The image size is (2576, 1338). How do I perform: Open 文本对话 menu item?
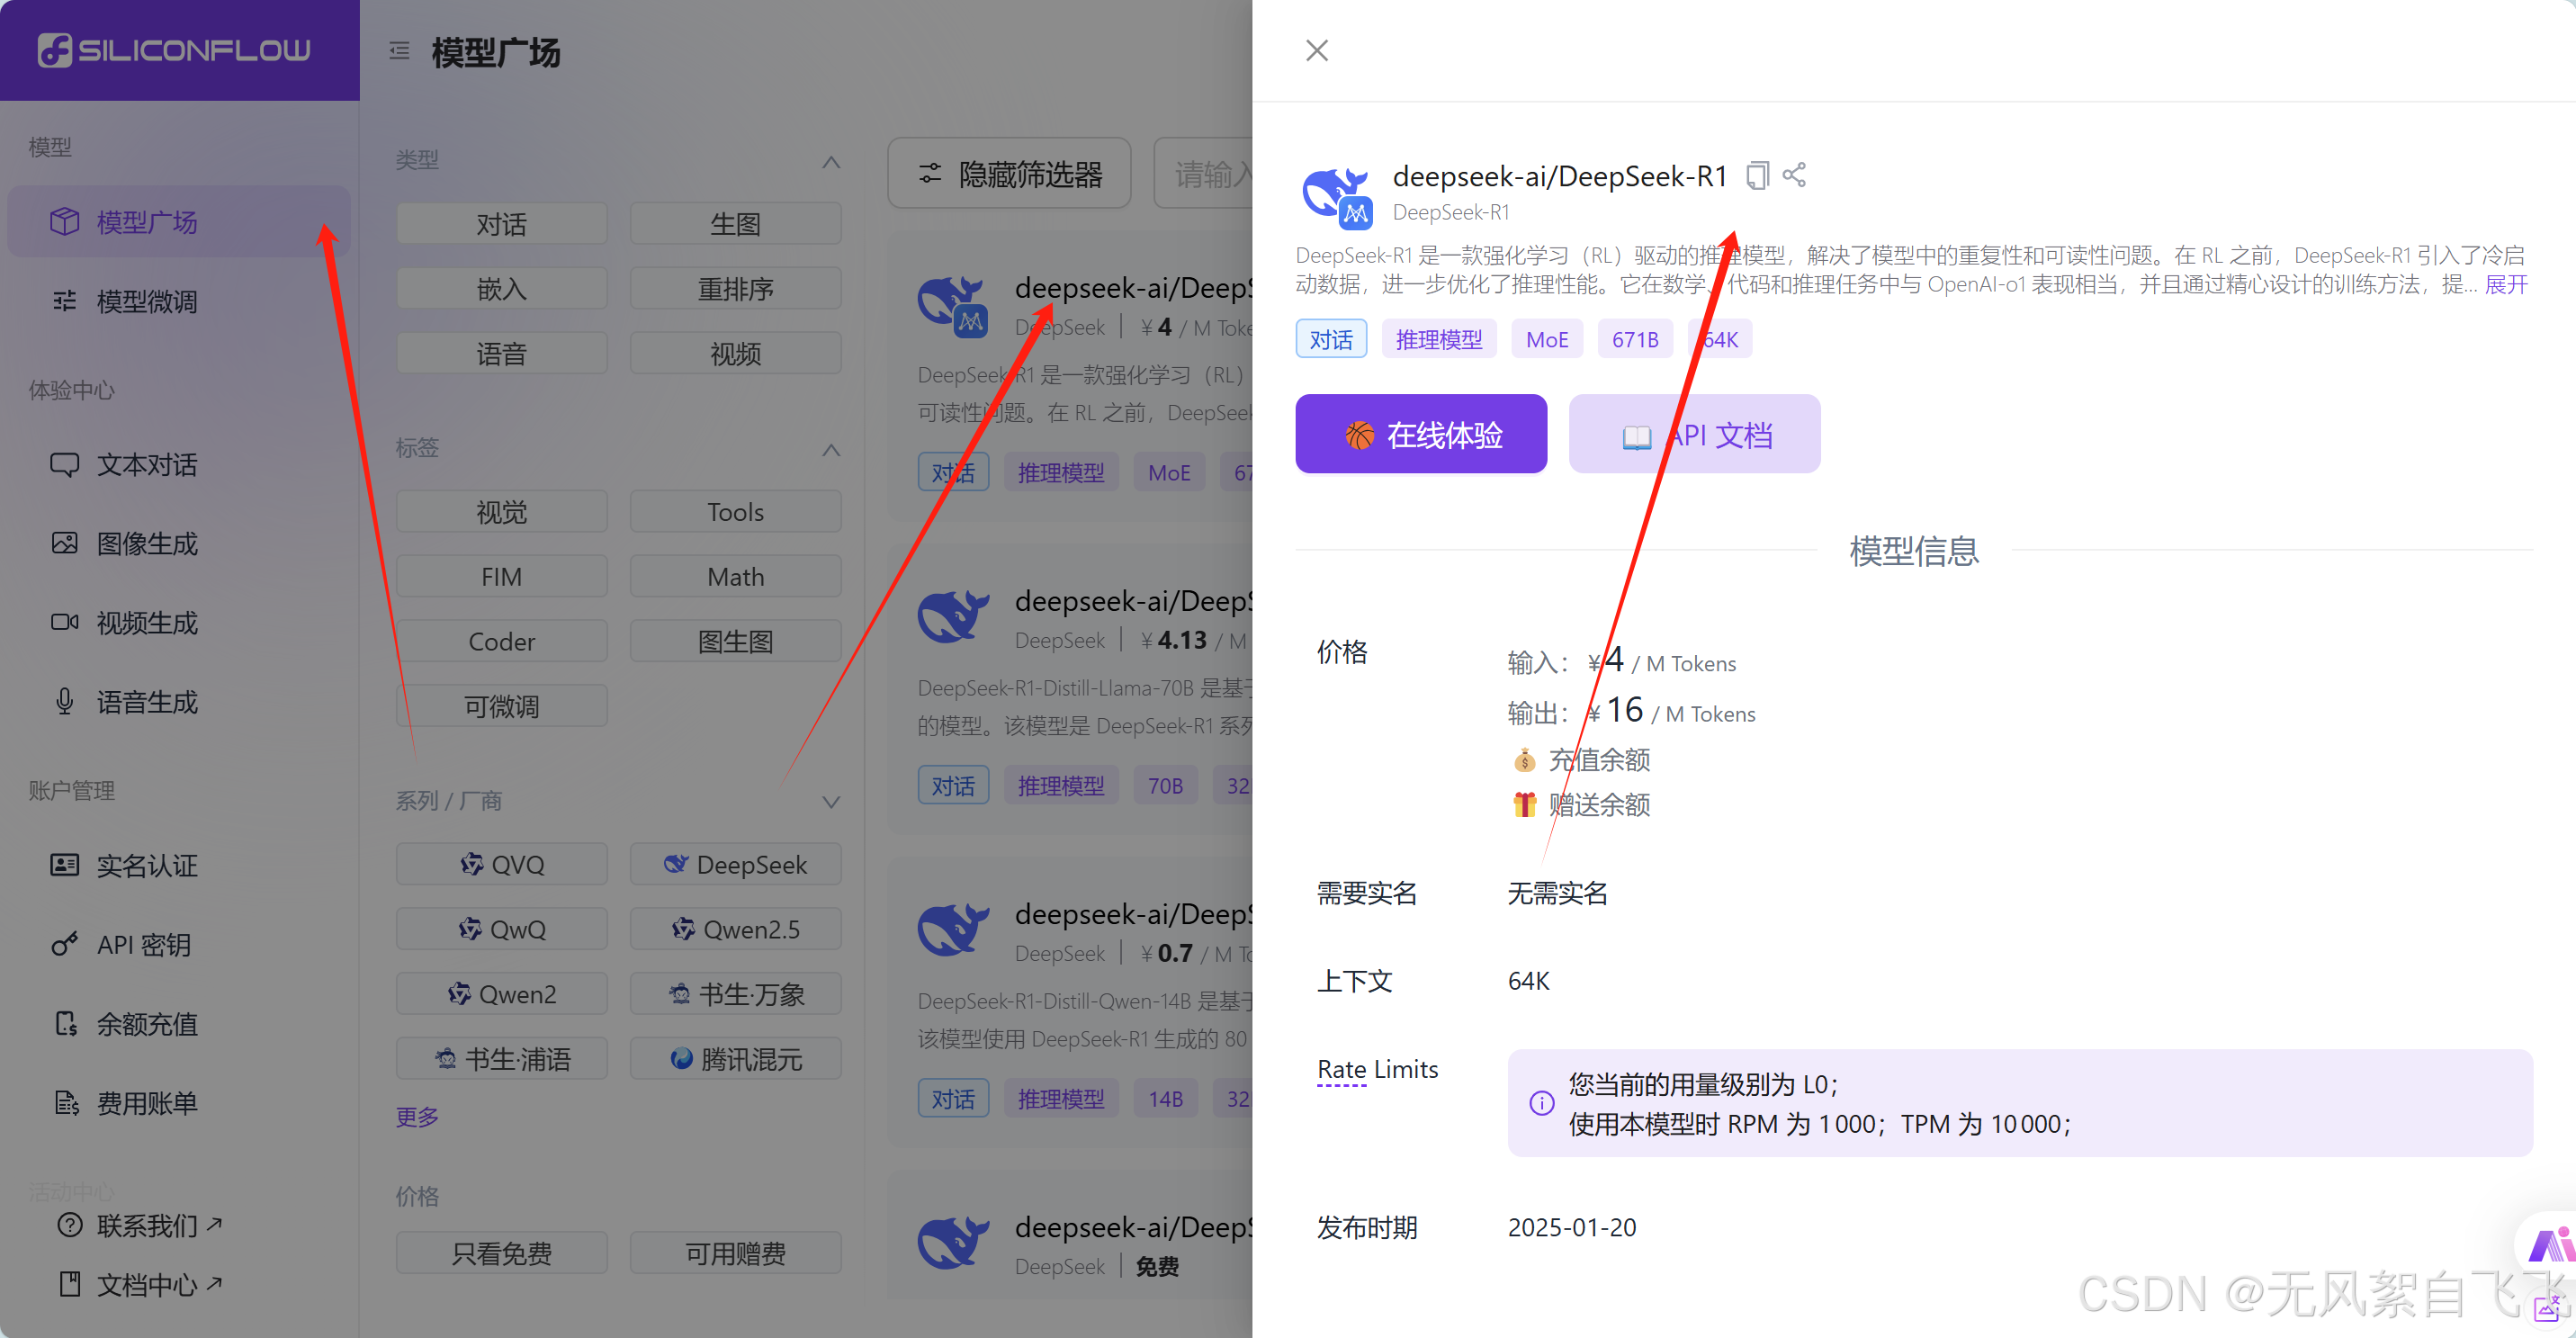point(146,465)
